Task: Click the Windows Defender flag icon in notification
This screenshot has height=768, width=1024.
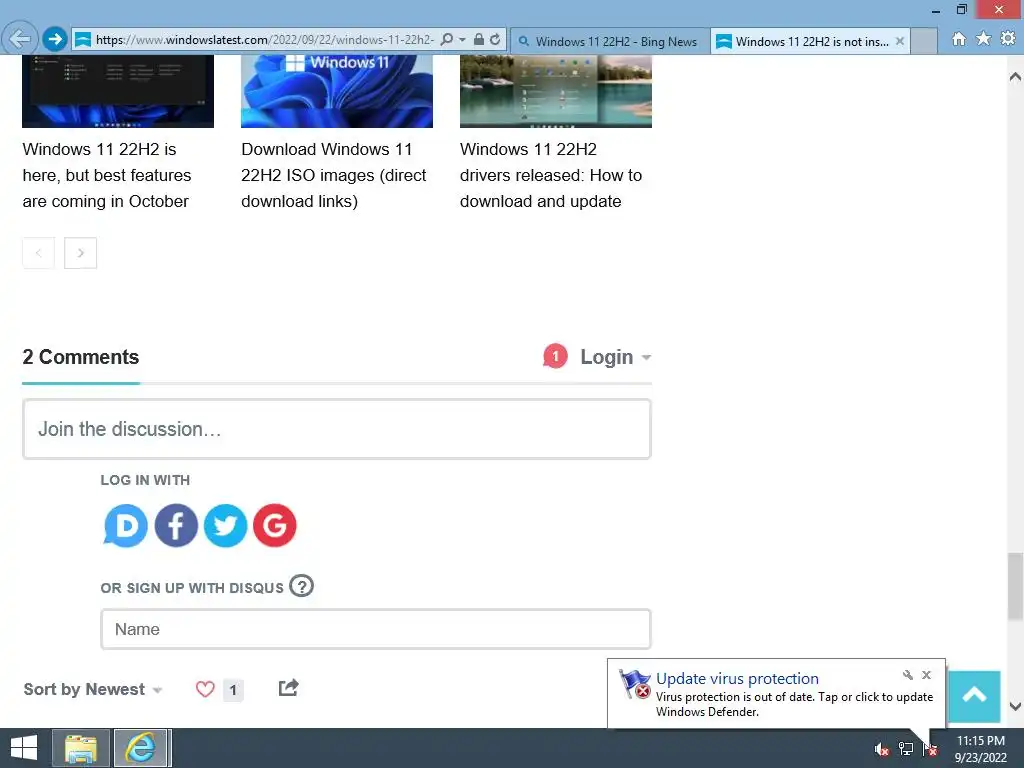Action: pos(635,684)
